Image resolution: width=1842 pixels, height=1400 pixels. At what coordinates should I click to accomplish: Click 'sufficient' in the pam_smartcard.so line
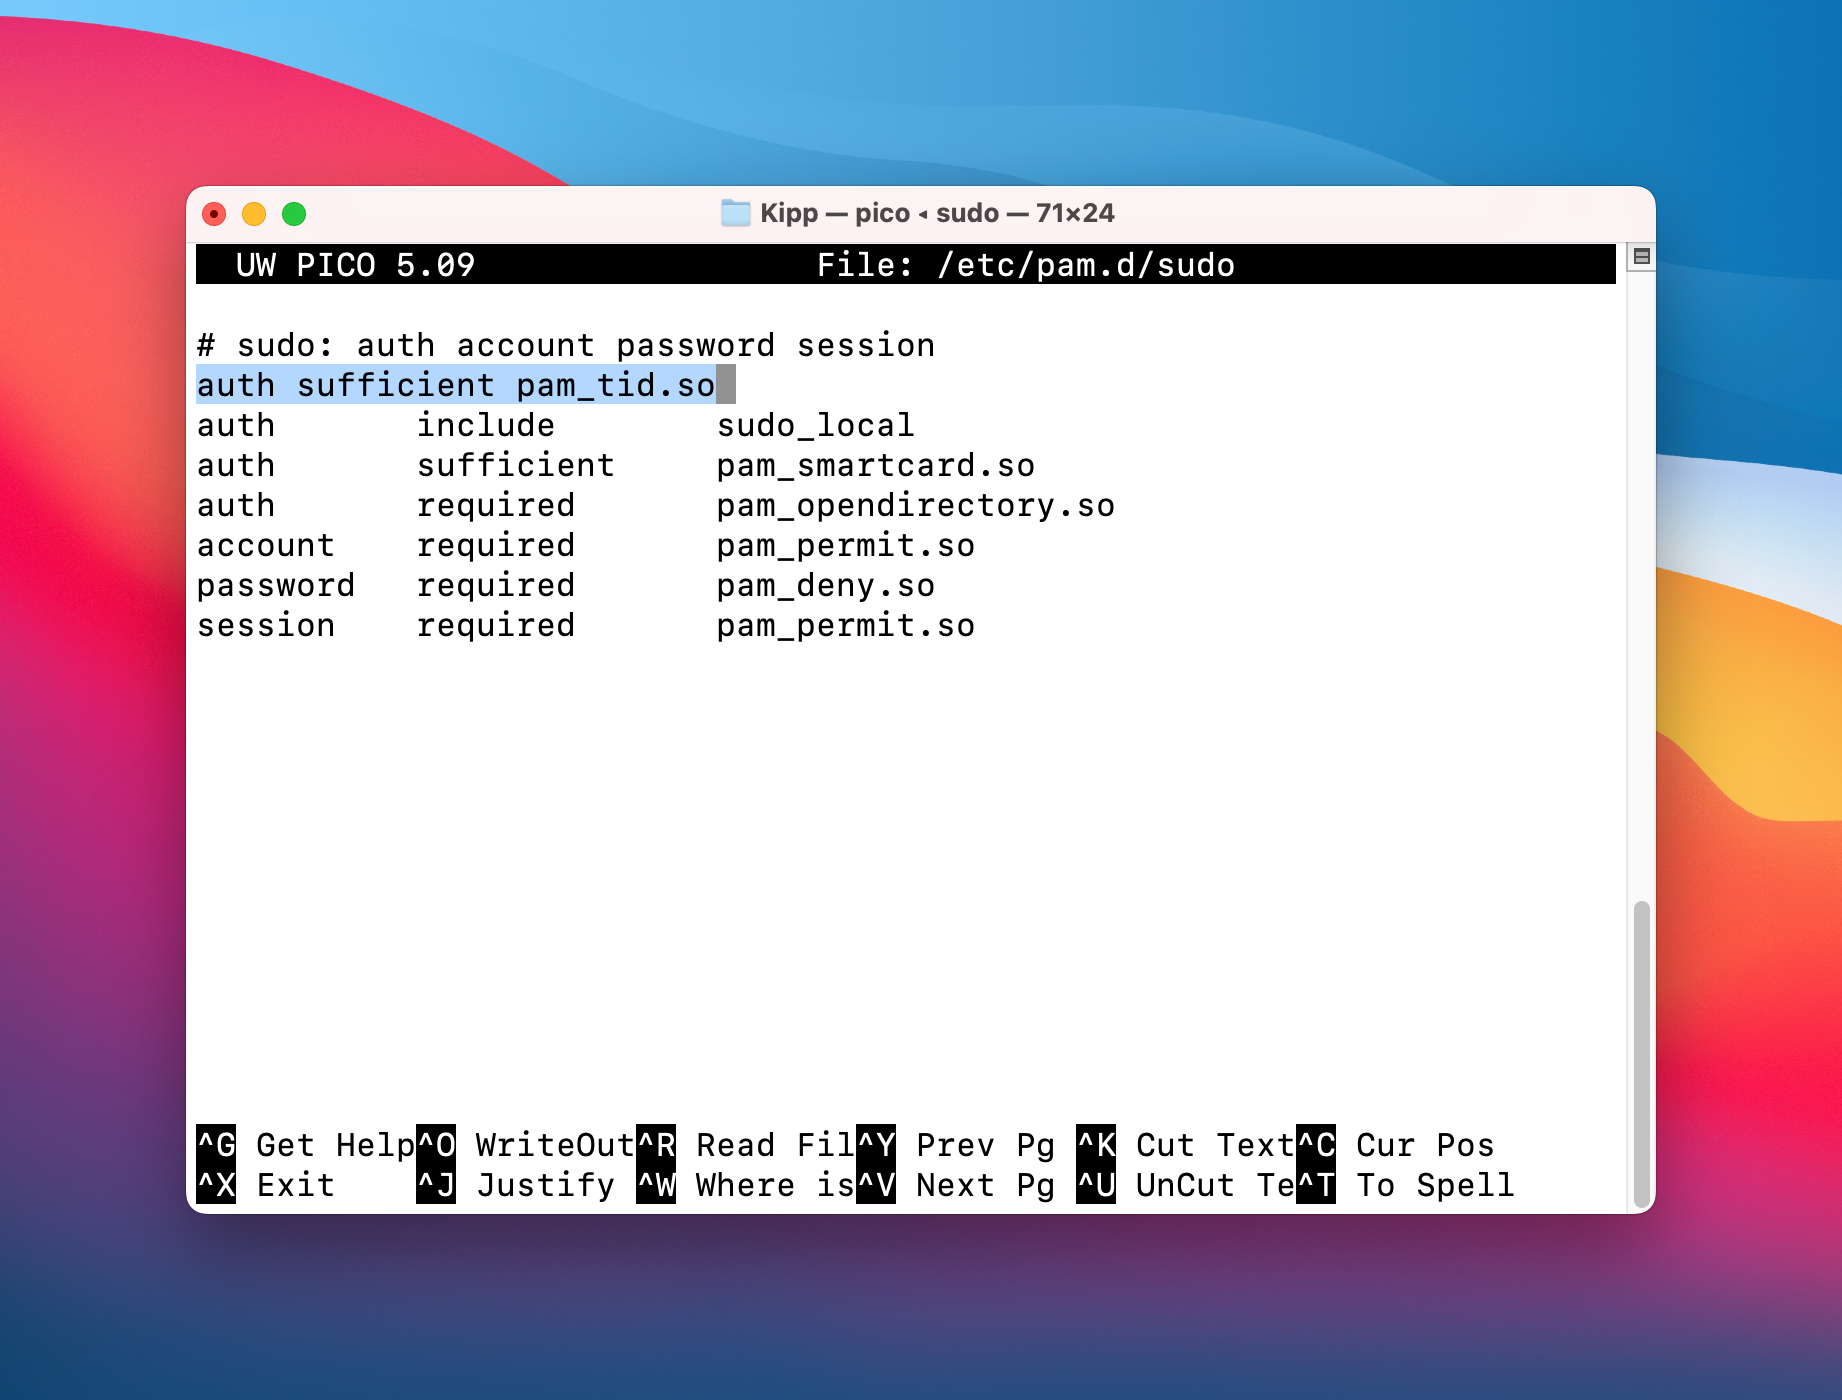coord(516,465)
